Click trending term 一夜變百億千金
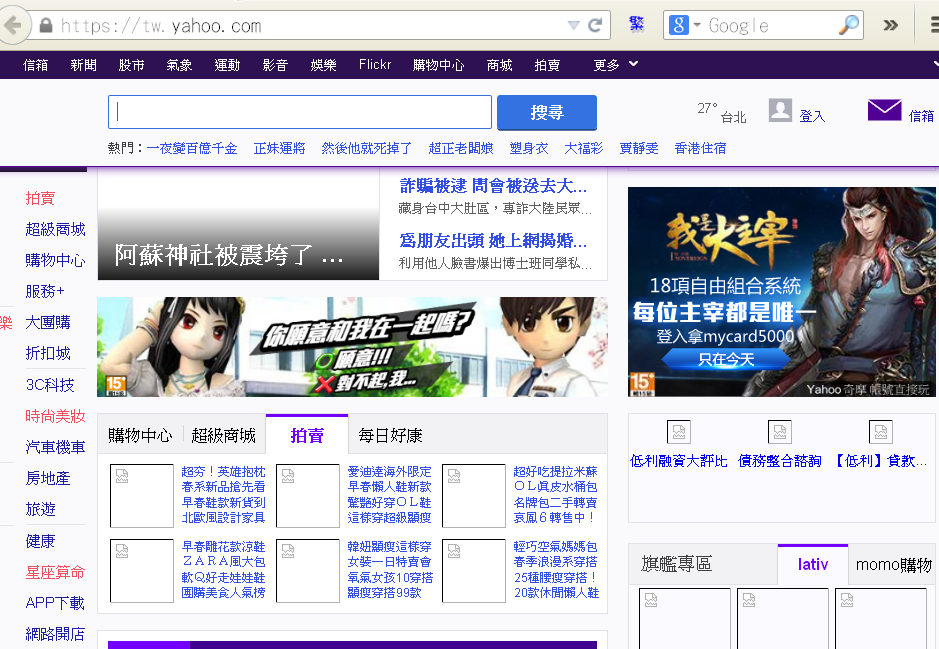939x649 pixels. tap(192, 148)
